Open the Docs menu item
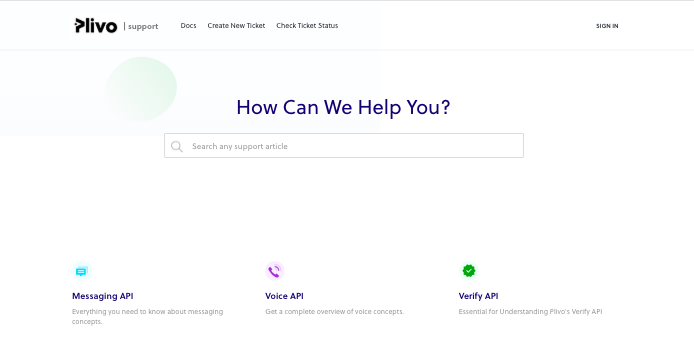The image size is (694, 361). pyautogui.click(x=188, y=26)
